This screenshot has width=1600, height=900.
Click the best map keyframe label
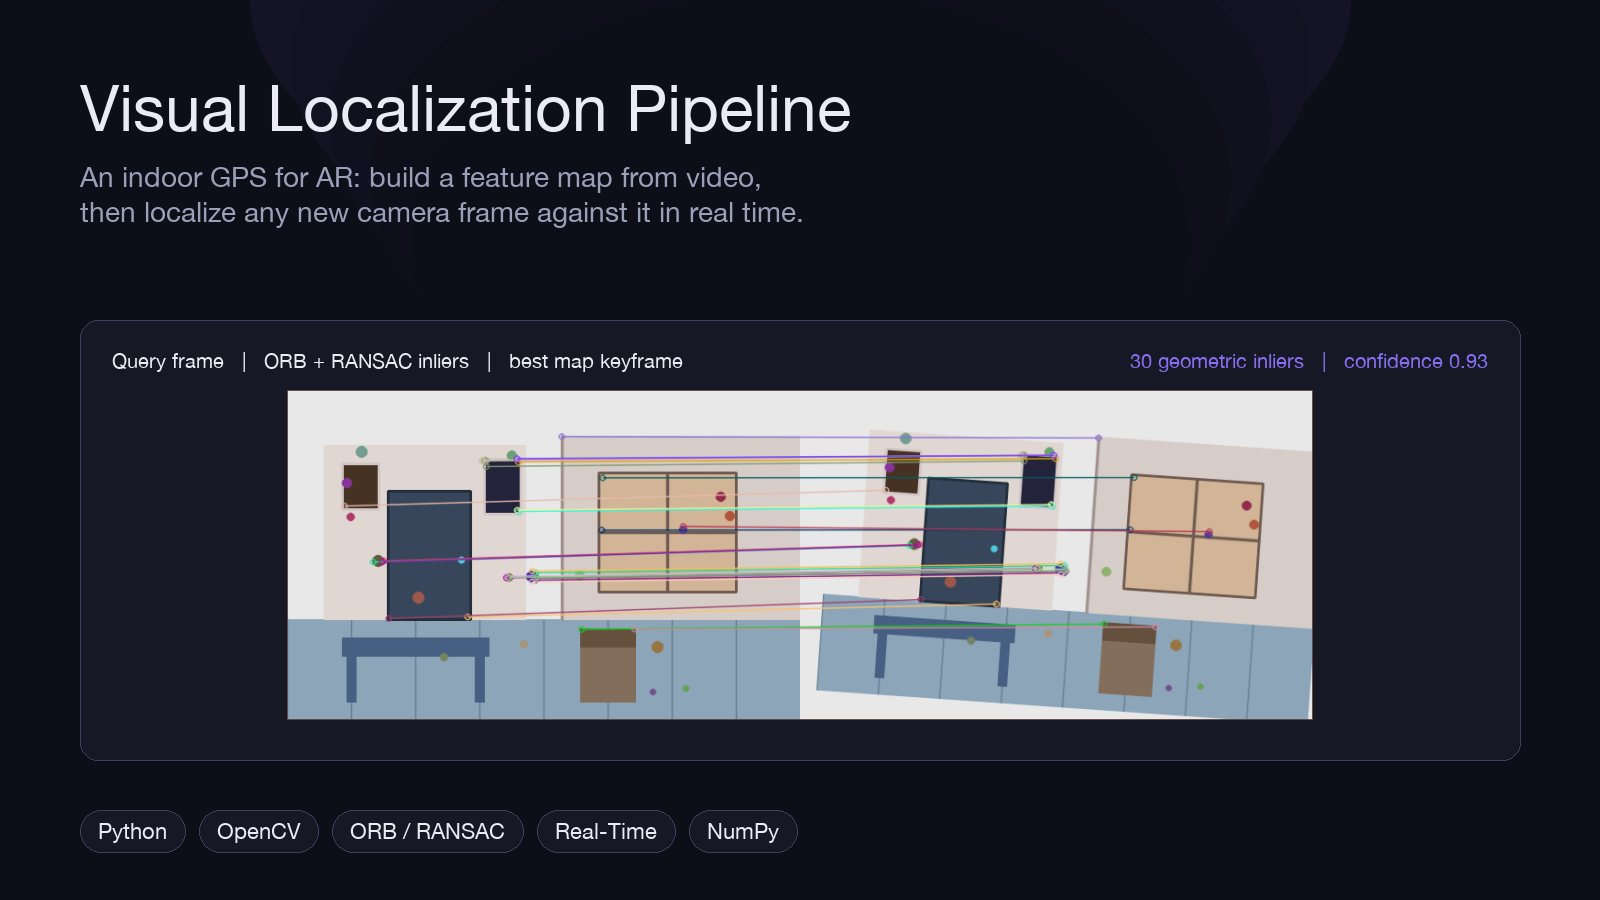[x=596, y=361]
